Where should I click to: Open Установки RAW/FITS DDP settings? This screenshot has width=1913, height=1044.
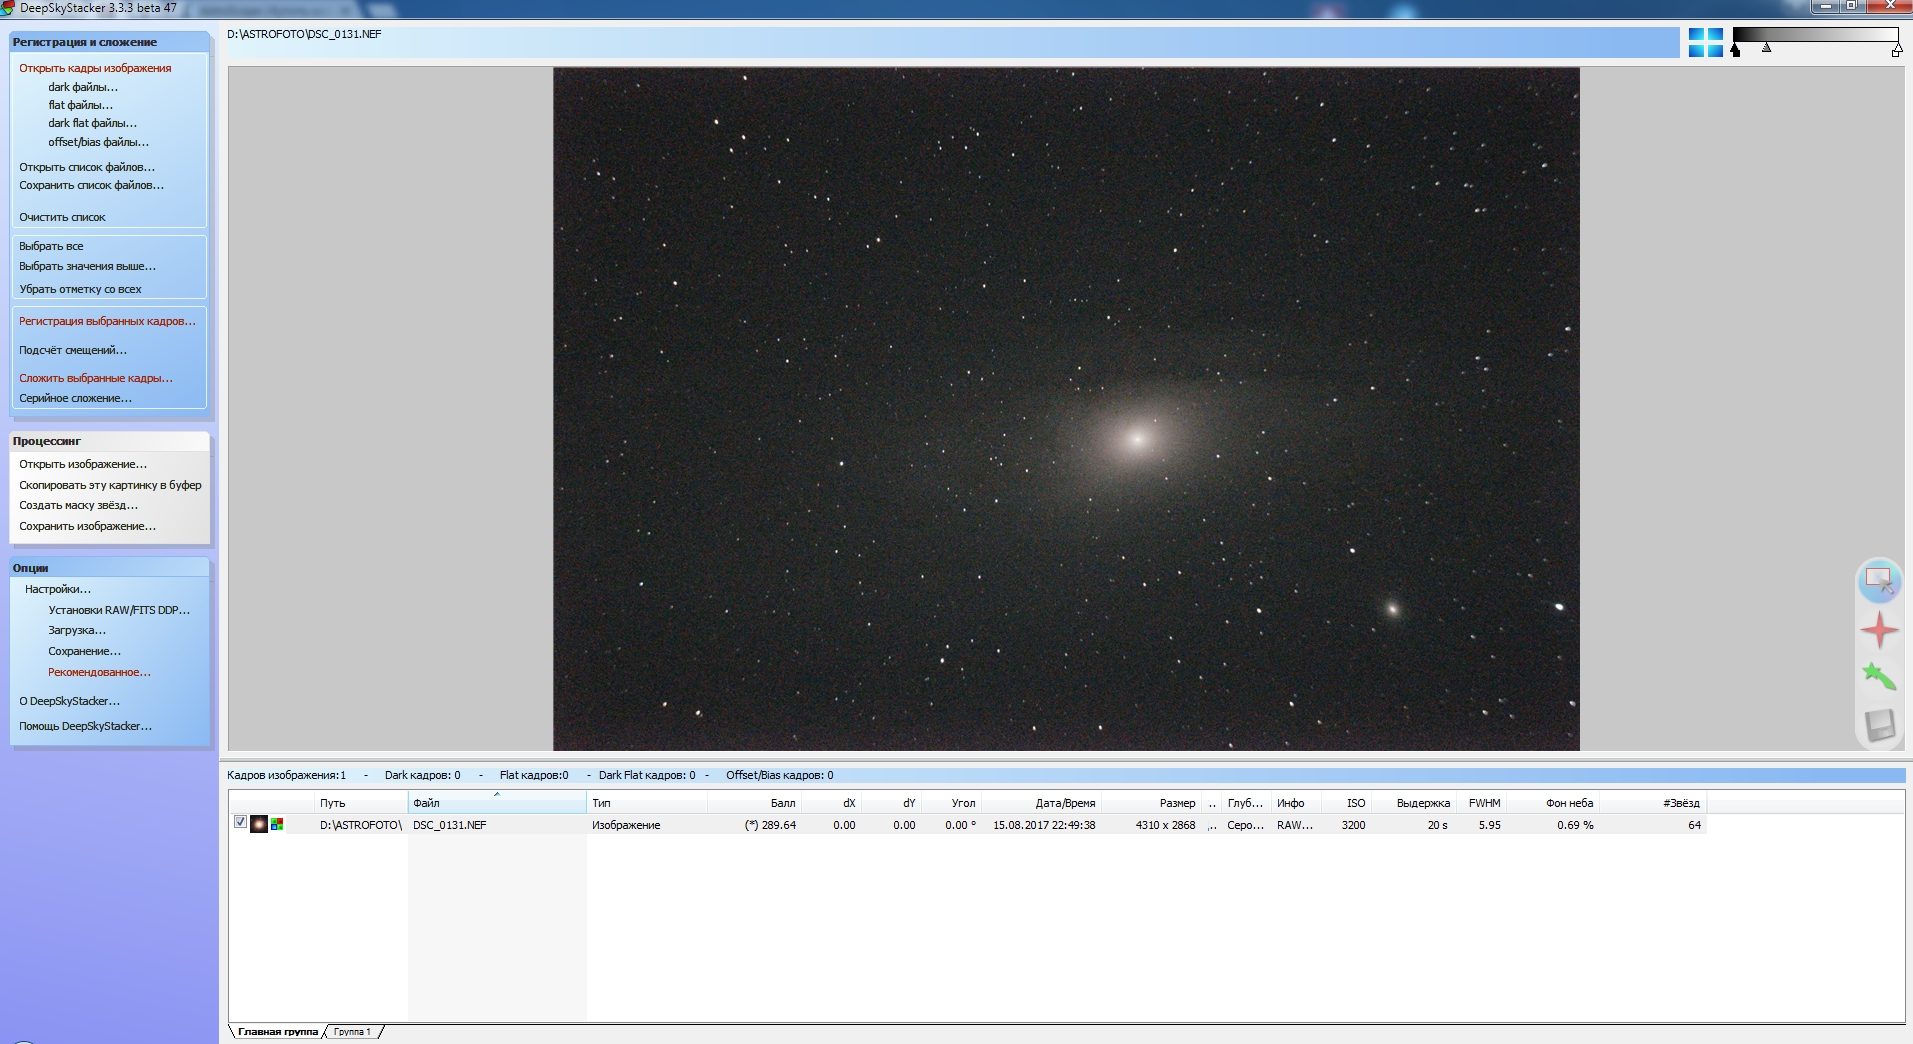(x=118, y=610)
